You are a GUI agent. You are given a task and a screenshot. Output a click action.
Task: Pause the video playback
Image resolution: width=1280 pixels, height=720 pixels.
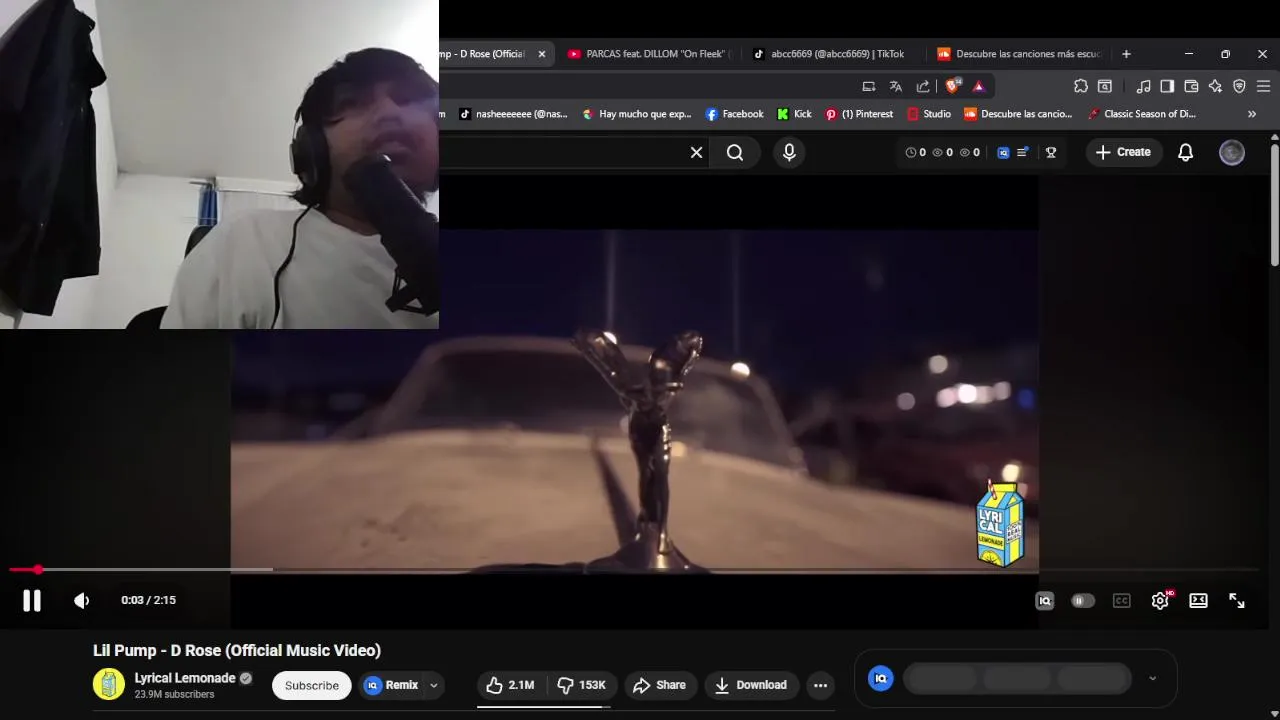[x=32, y=600]
